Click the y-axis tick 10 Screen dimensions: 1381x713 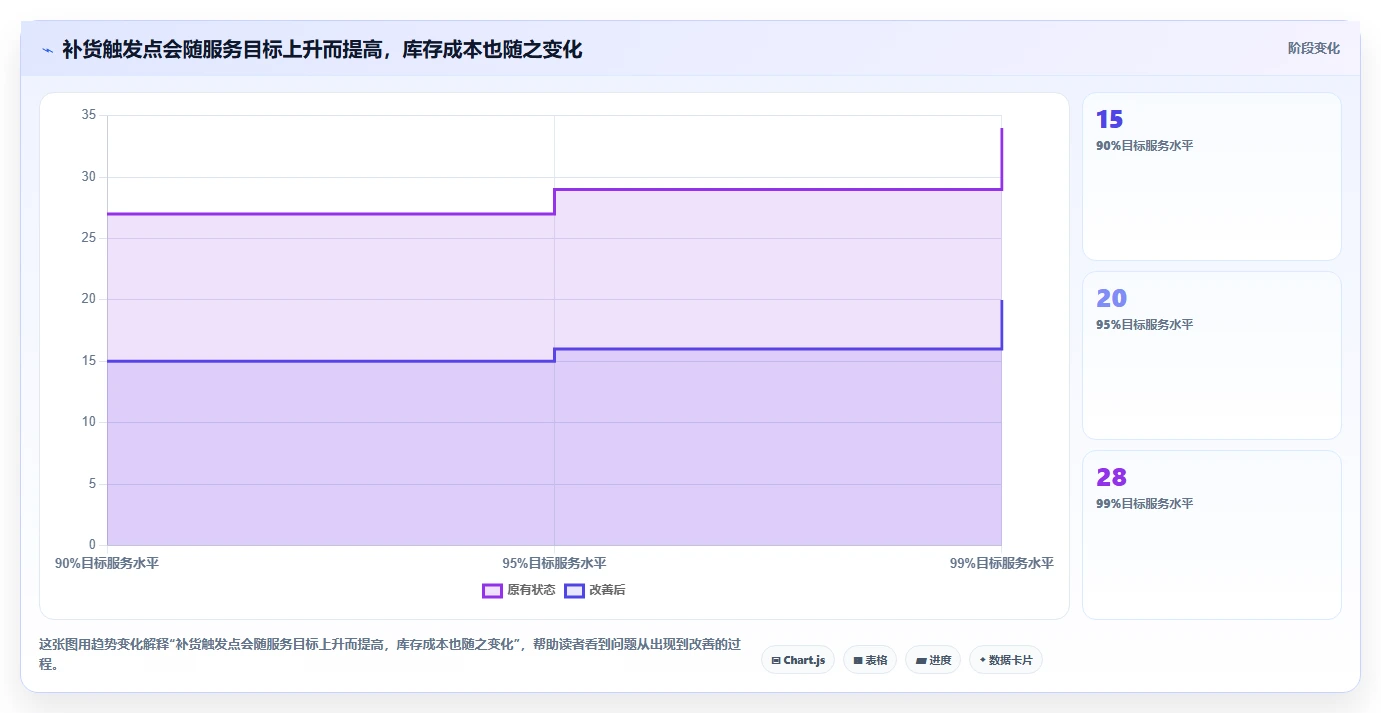89,422
